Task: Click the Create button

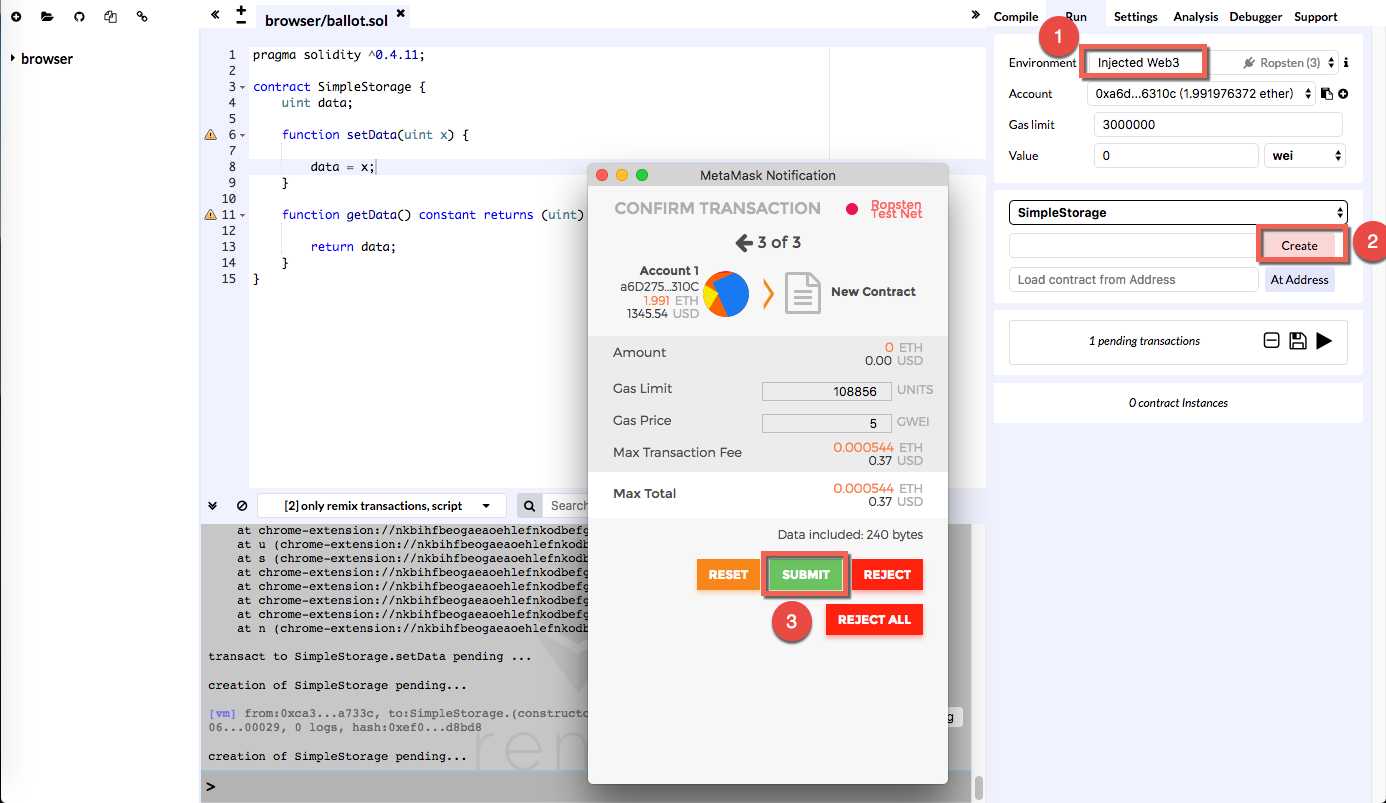Action: point(1299,246)
